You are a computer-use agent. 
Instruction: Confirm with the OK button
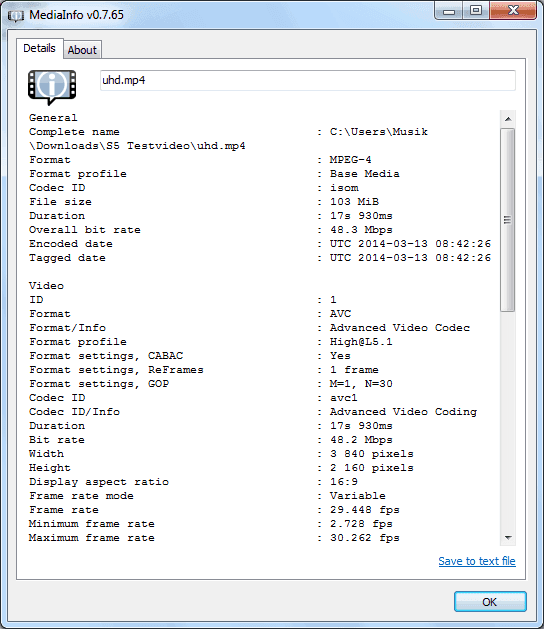[490, 602]
